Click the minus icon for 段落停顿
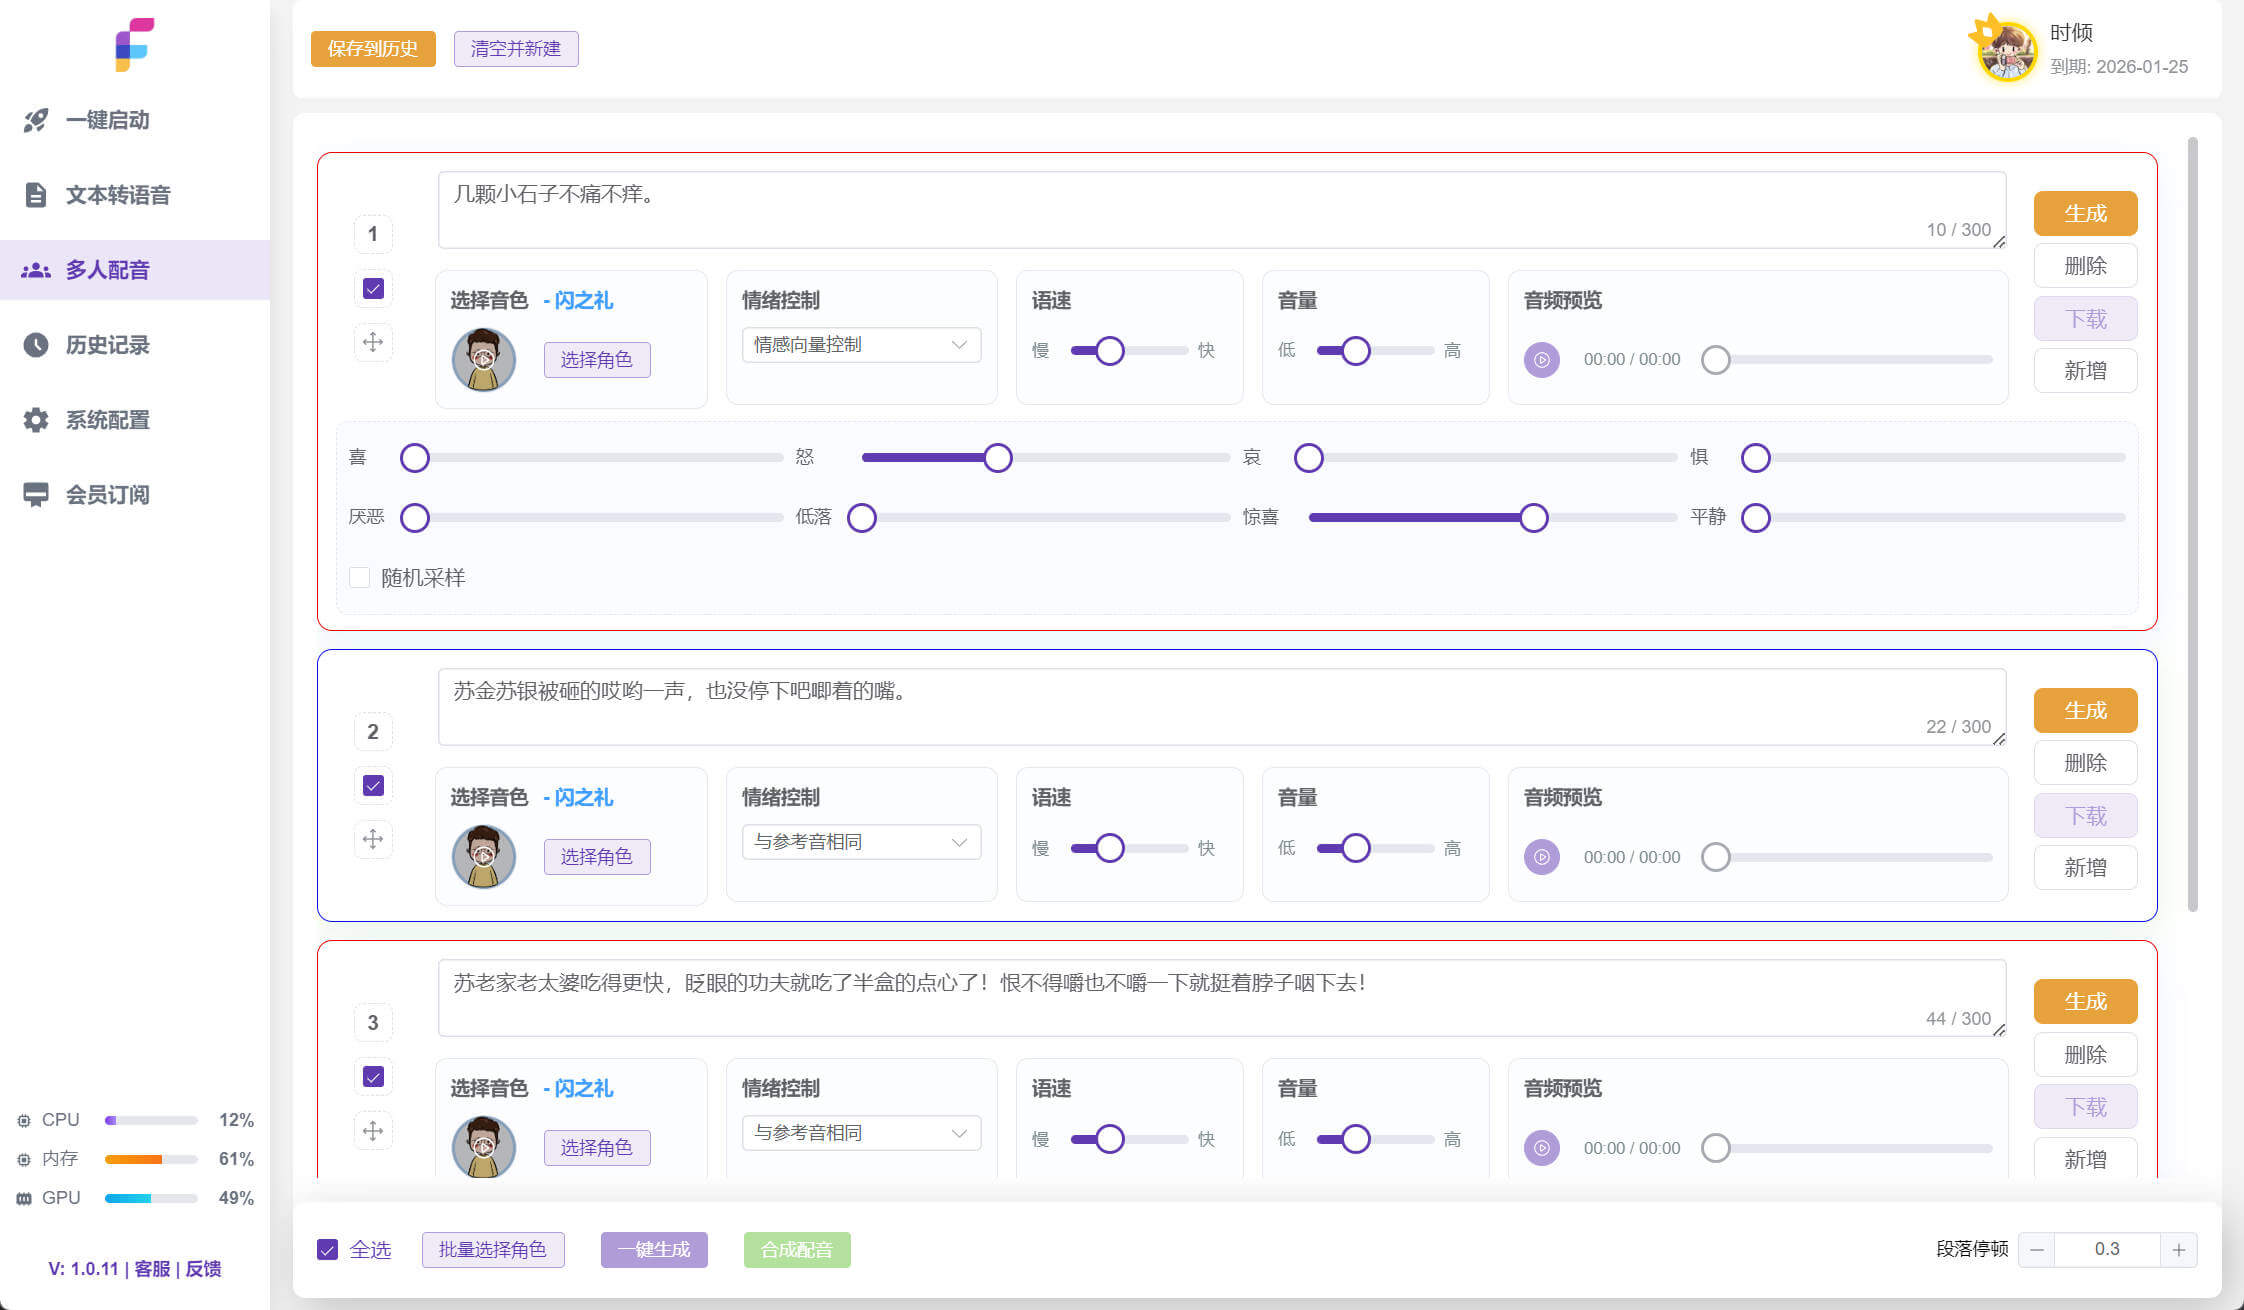This screenshot has width=2244, height=1310. point(2037,1249)
